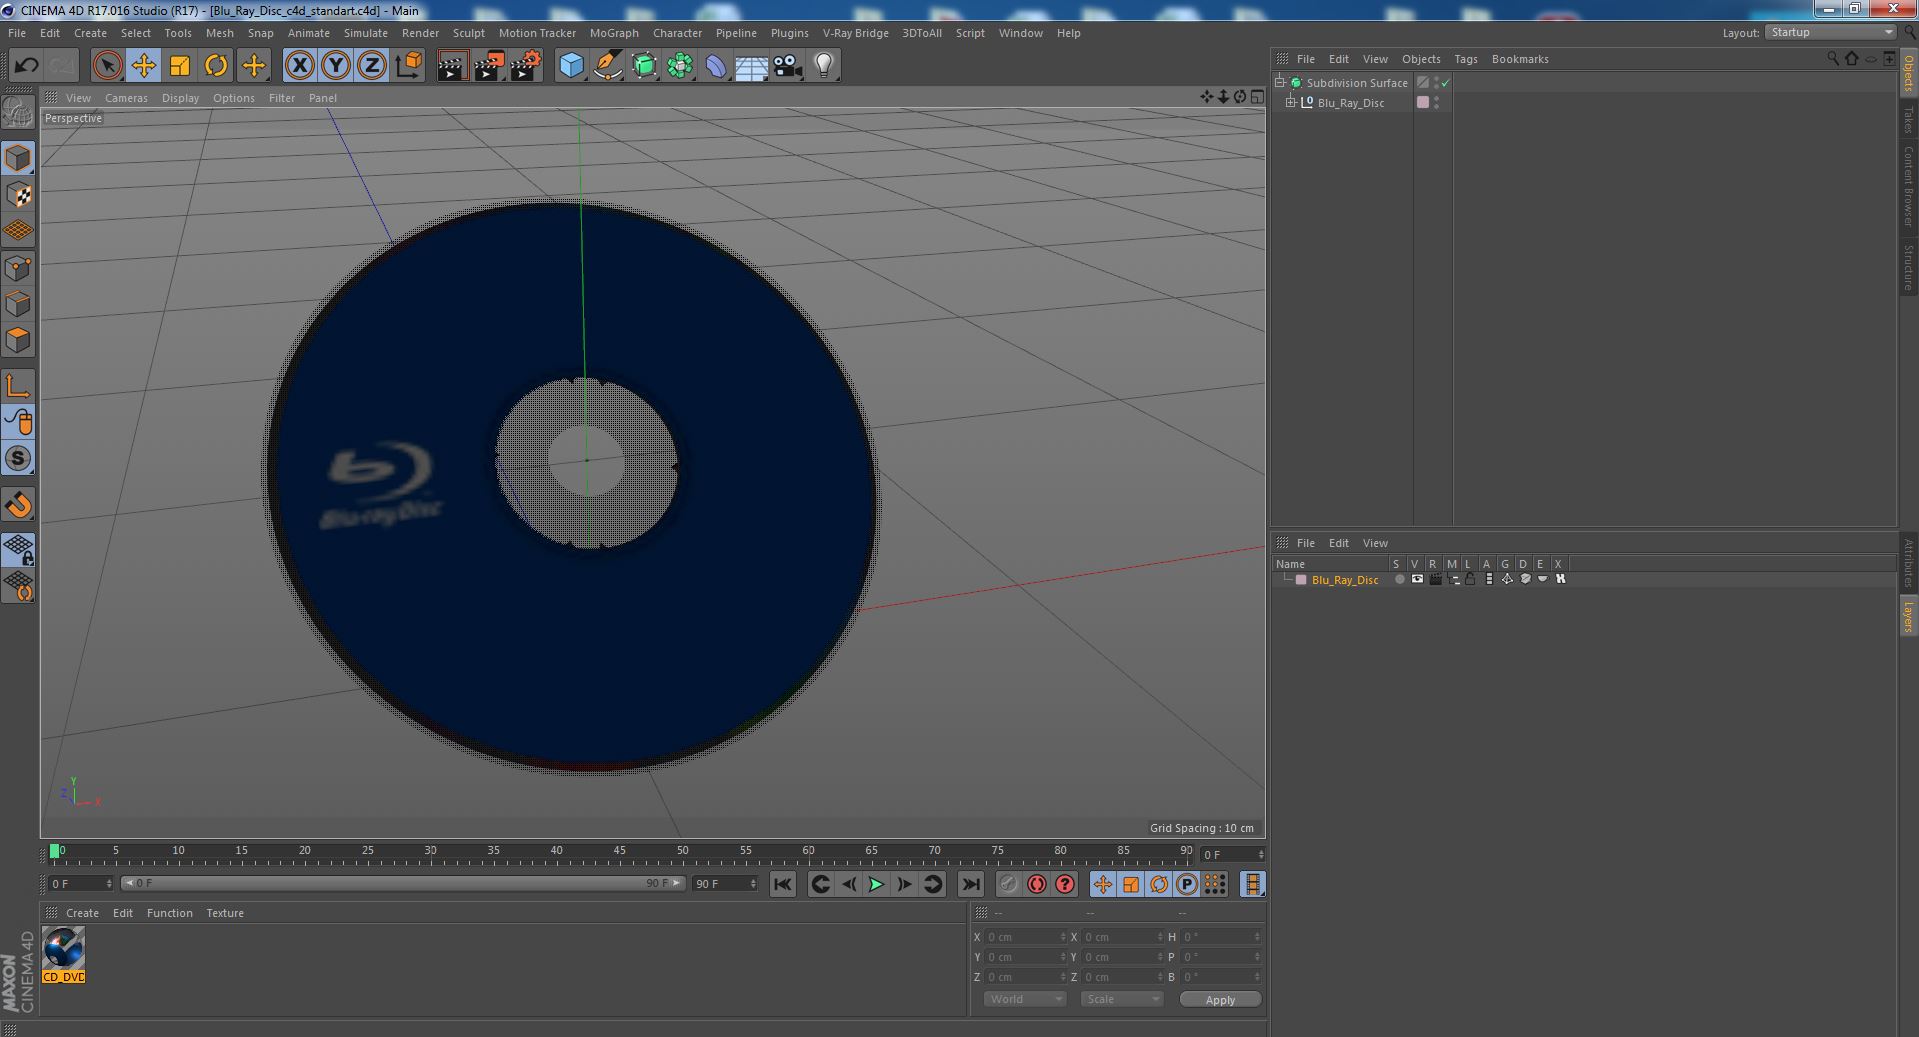Screen dimensions: 1919x1037
Task: Open viewport Cameras menu
Action: pos(126,98)
